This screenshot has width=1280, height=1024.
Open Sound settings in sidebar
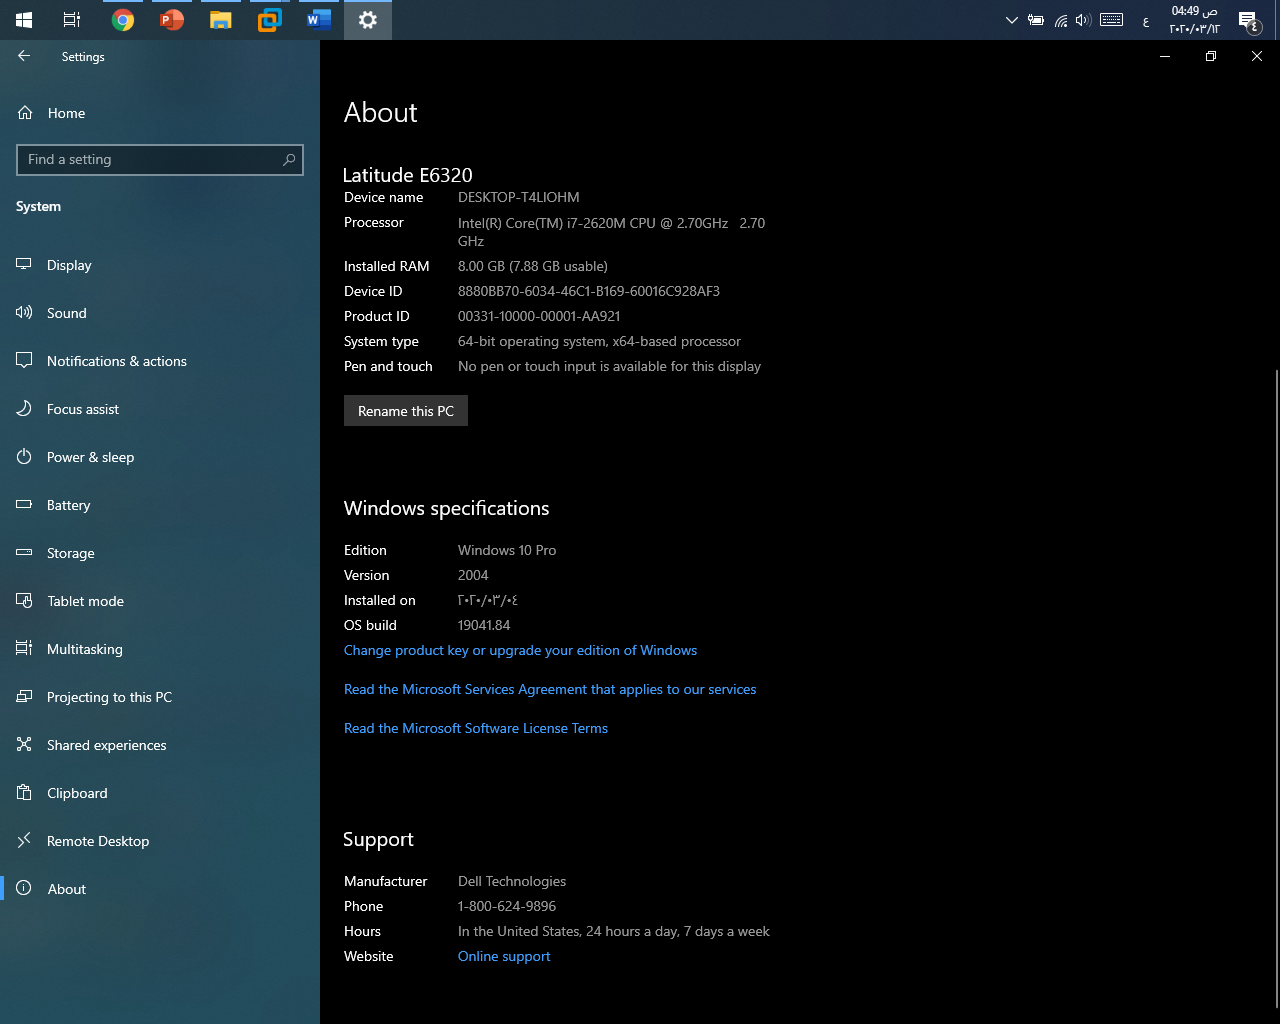(x=160, y=313)
